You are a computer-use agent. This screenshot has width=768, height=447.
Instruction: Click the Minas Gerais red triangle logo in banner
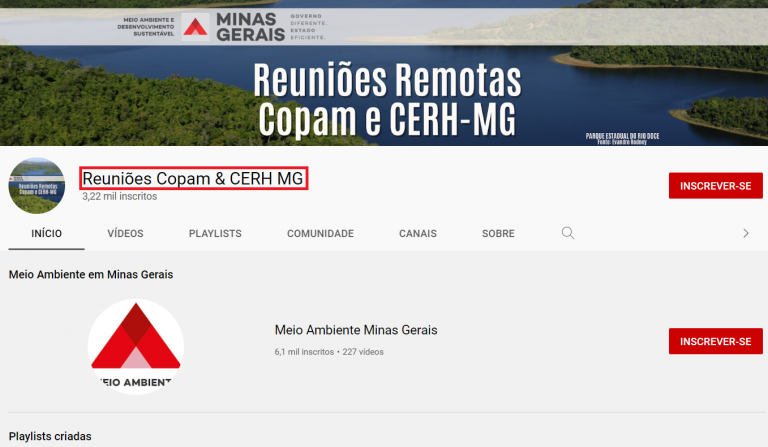click(196, 26)
